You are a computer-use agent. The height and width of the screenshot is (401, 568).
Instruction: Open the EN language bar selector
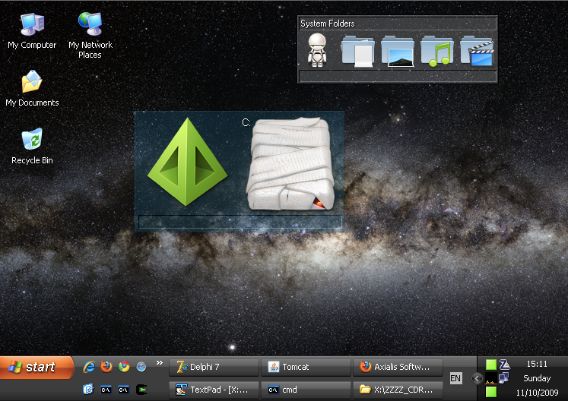455,379
